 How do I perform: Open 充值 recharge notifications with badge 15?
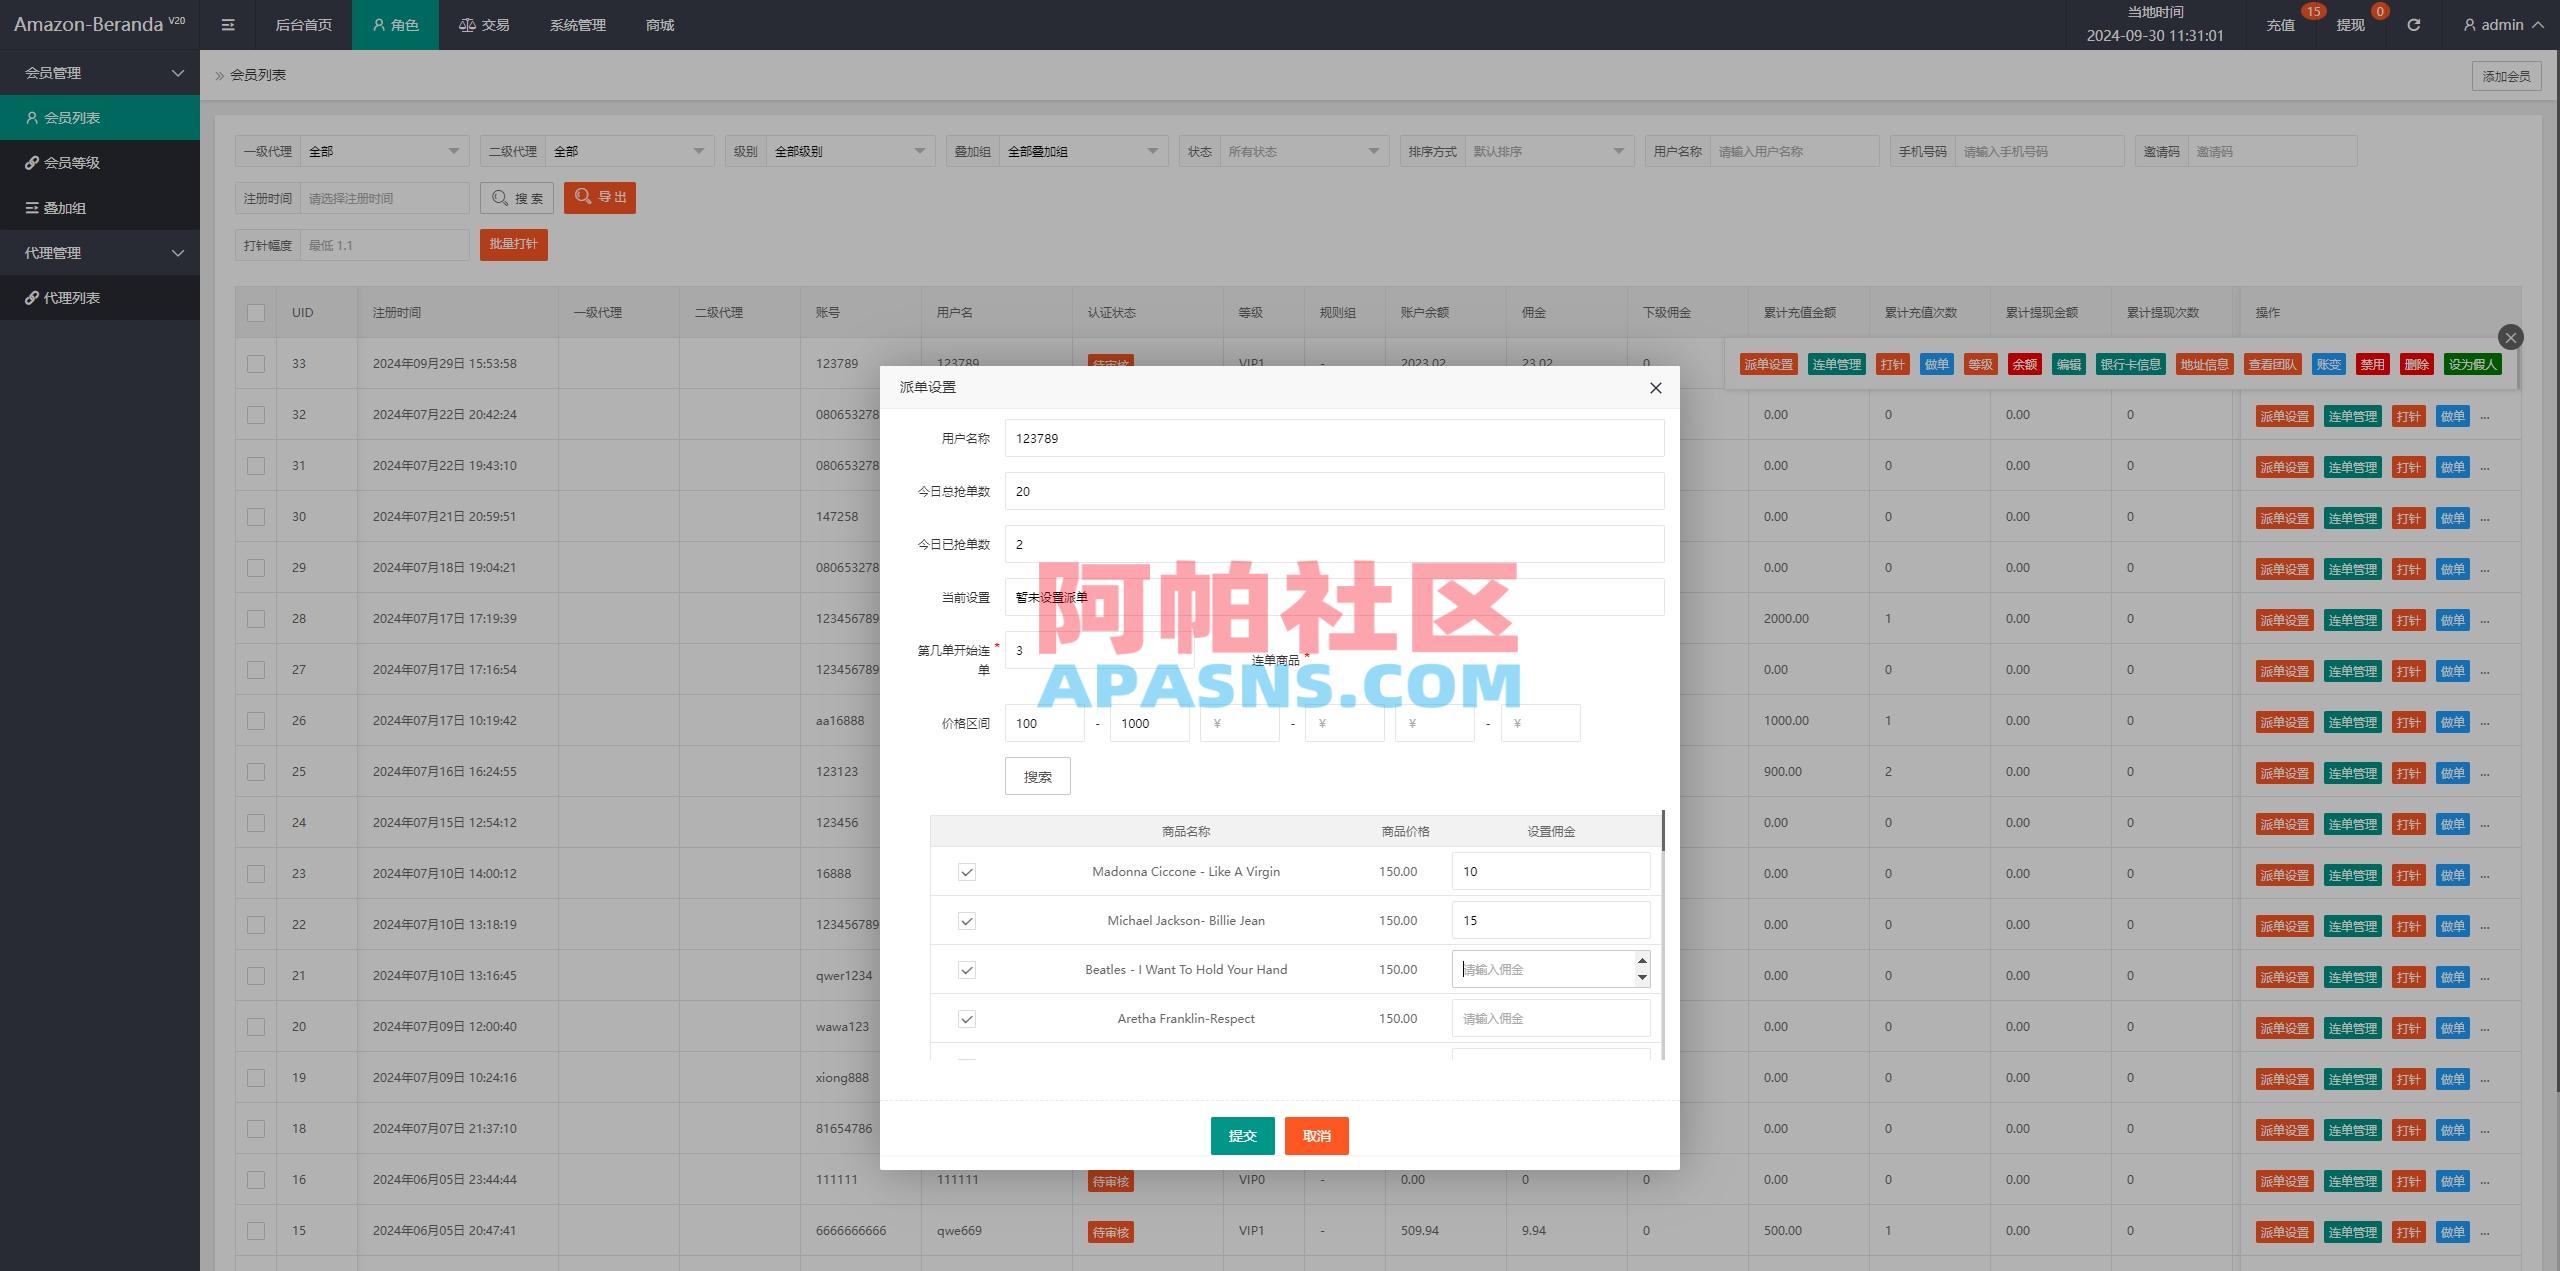[x=2281, y=24]
